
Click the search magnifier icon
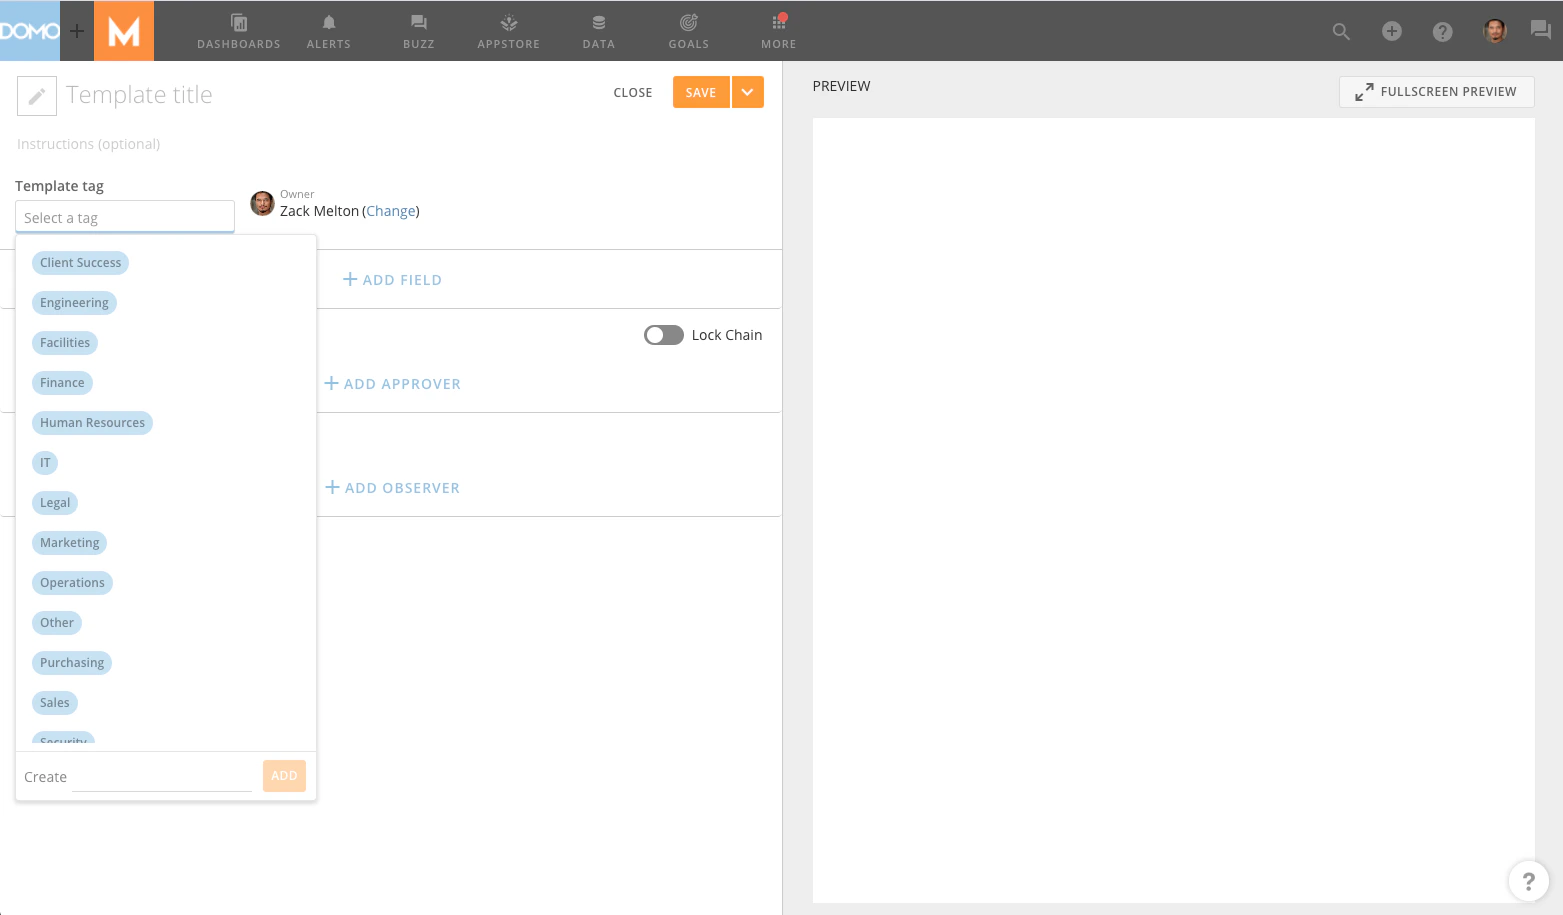click(1341, 32)
